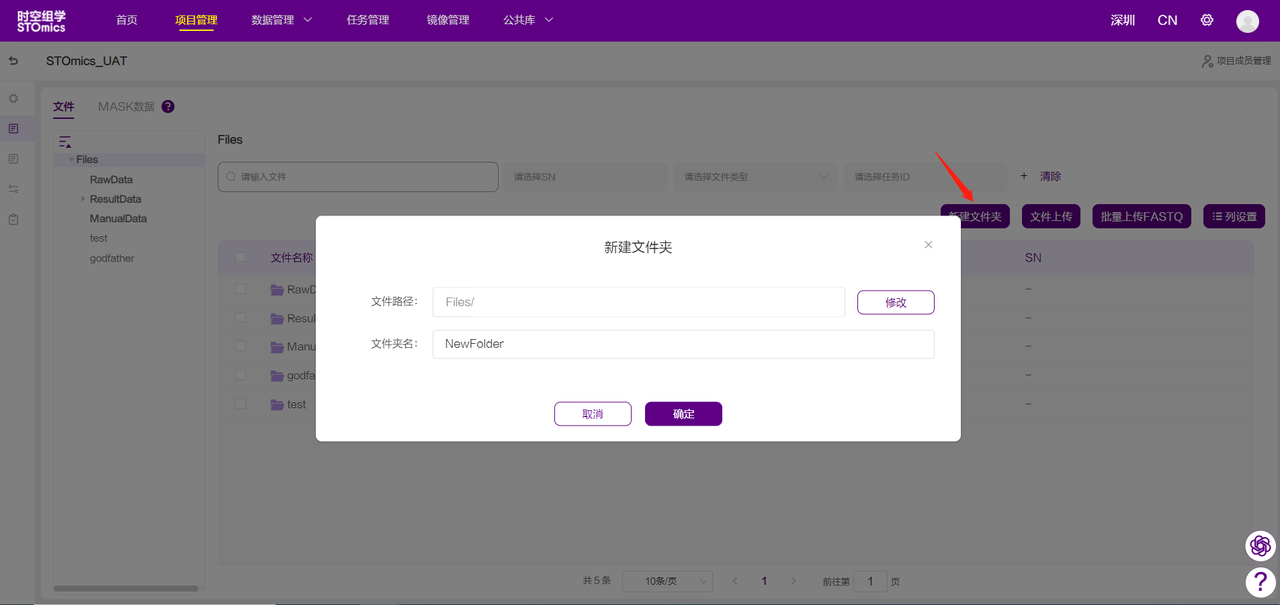Open the 10条/页 page size dropdown
The image size is (1280, 605).
point(667,581)
